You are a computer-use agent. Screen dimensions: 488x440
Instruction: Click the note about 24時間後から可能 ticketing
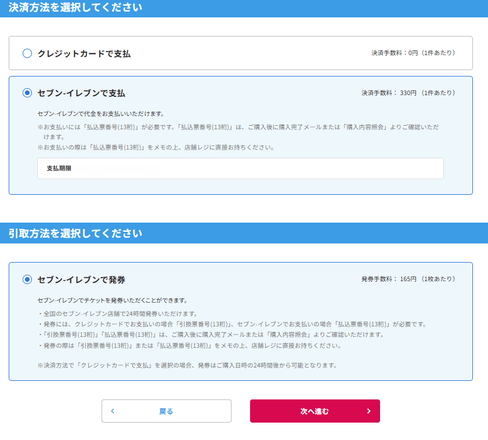coord(187,365)
